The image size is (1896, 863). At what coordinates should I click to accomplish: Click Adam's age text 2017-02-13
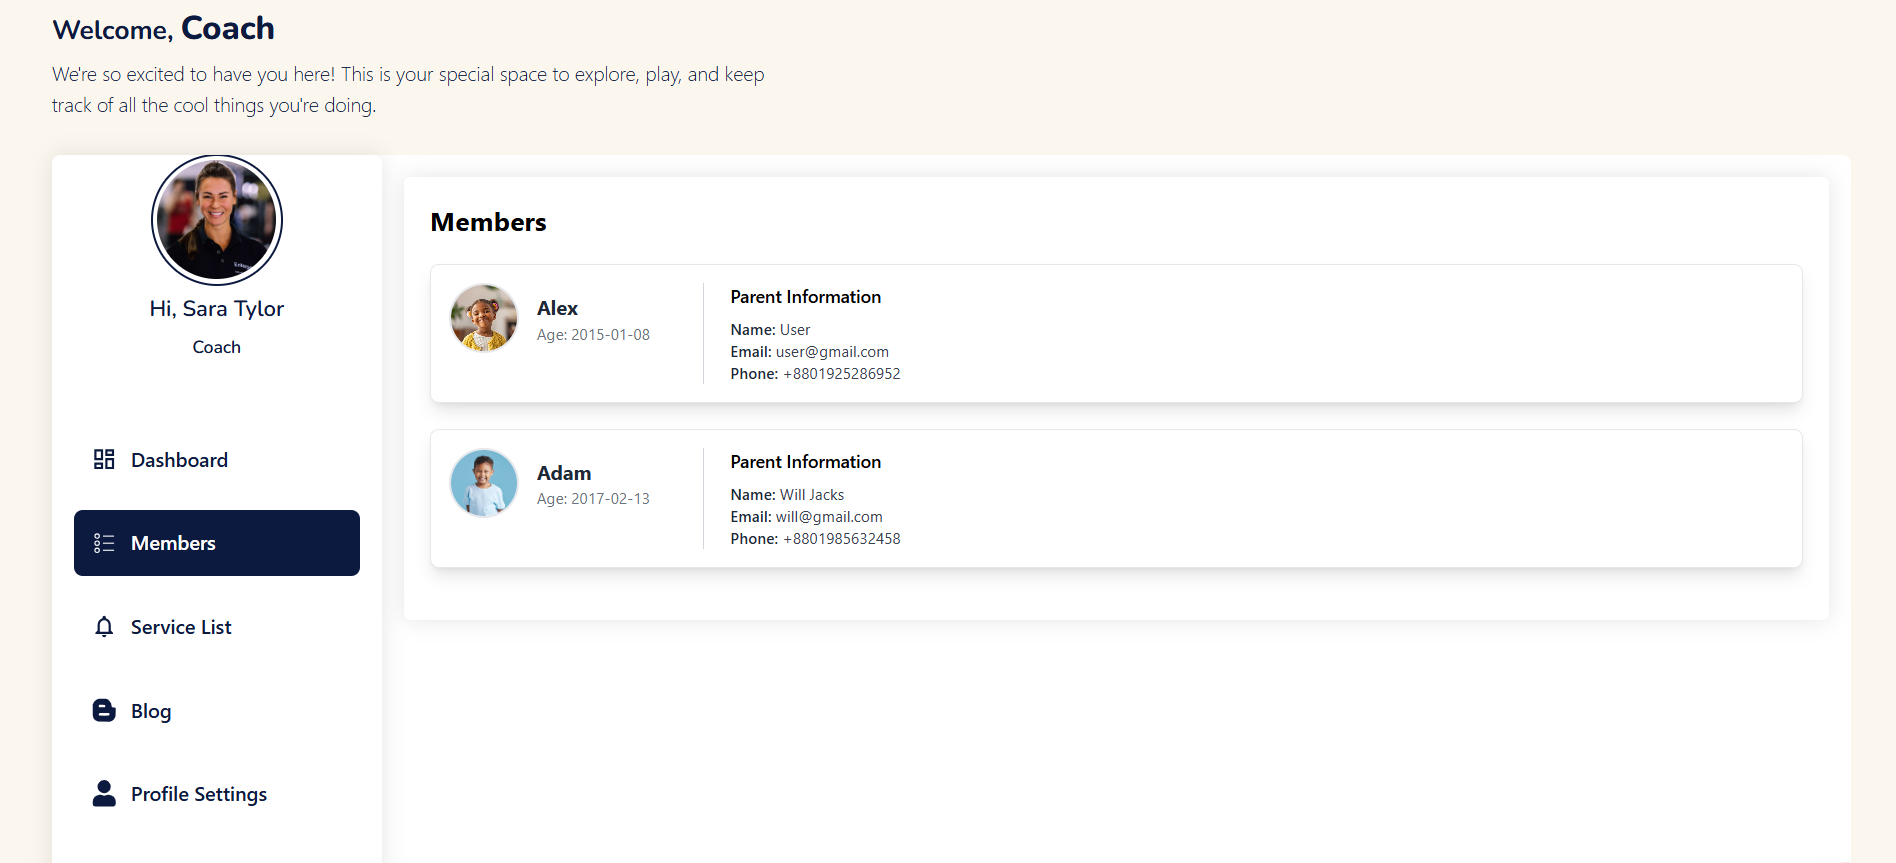[610, 499]
